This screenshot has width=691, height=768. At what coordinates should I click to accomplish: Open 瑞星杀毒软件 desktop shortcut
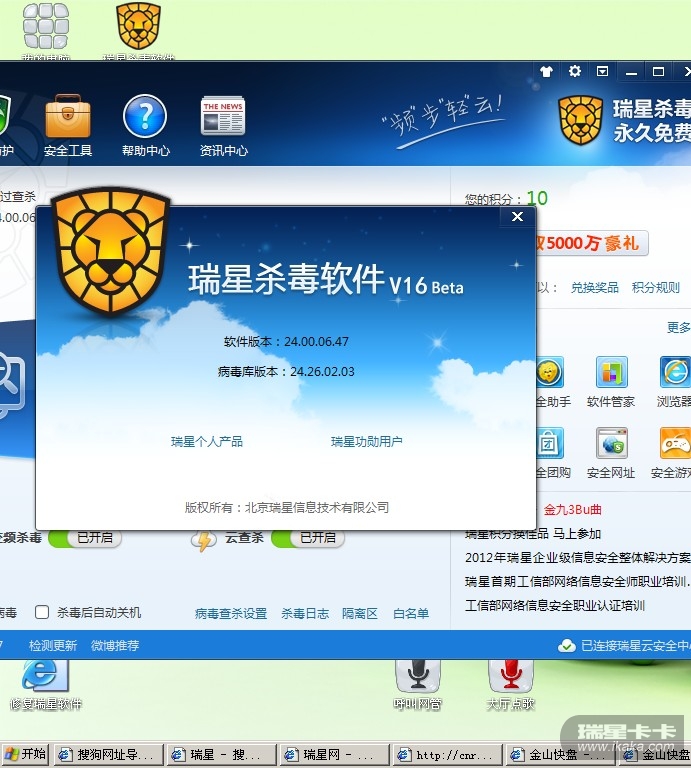coord(138,29)
